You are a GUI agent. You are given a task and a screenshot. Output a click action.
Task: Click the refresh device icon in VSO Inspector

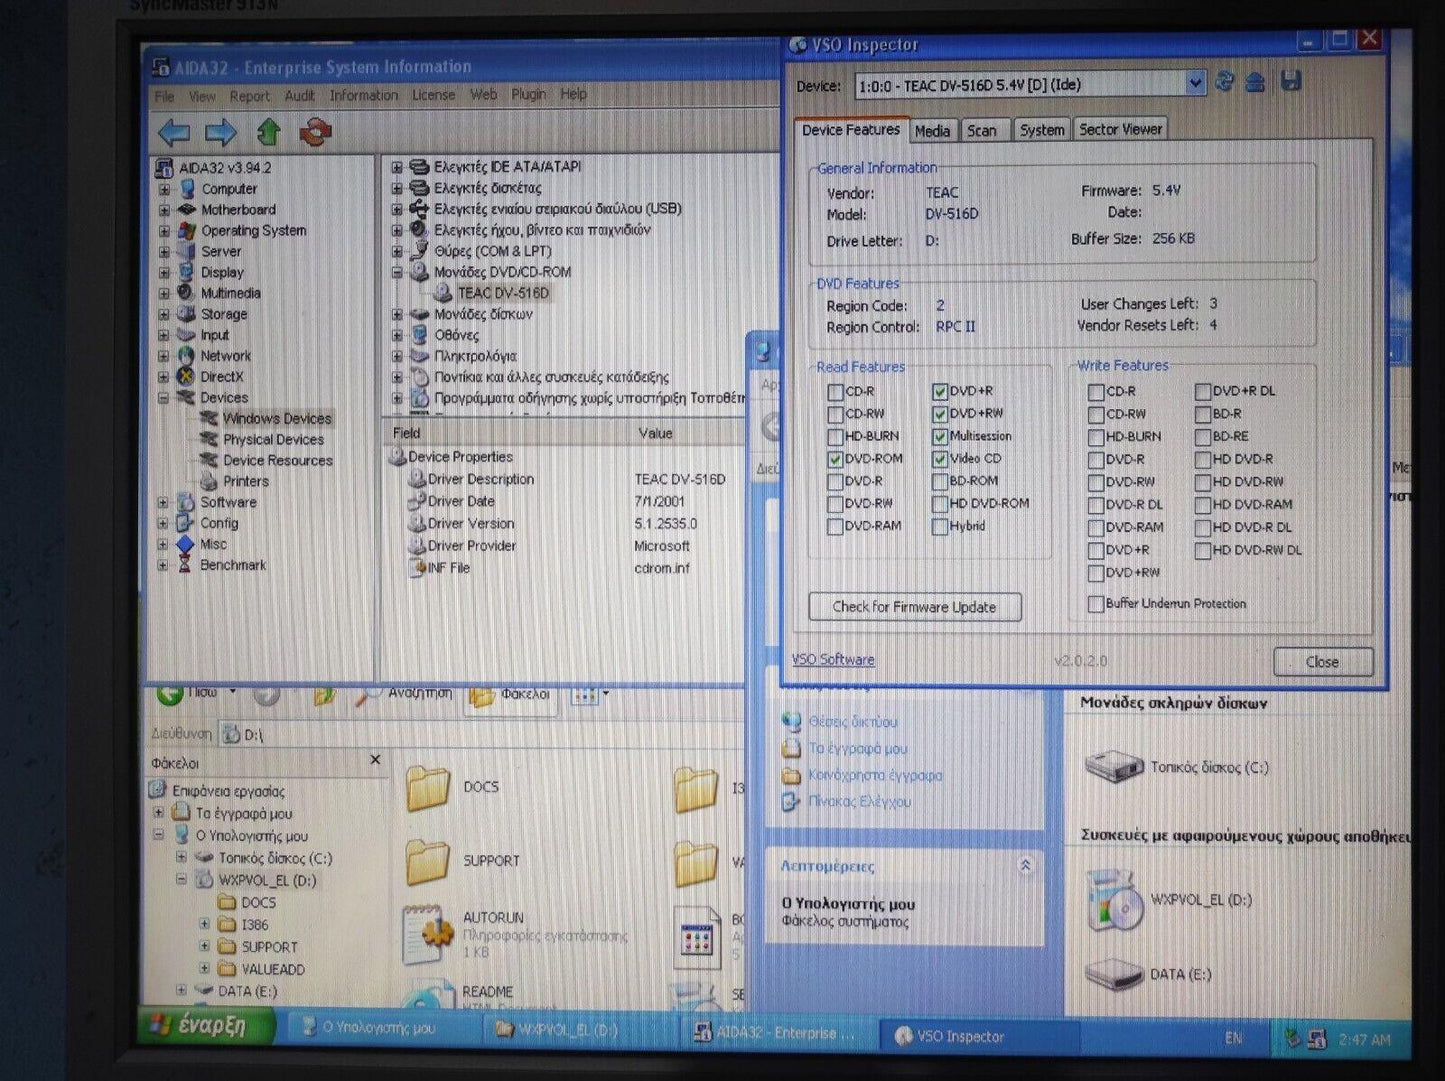pos(1224,83)
